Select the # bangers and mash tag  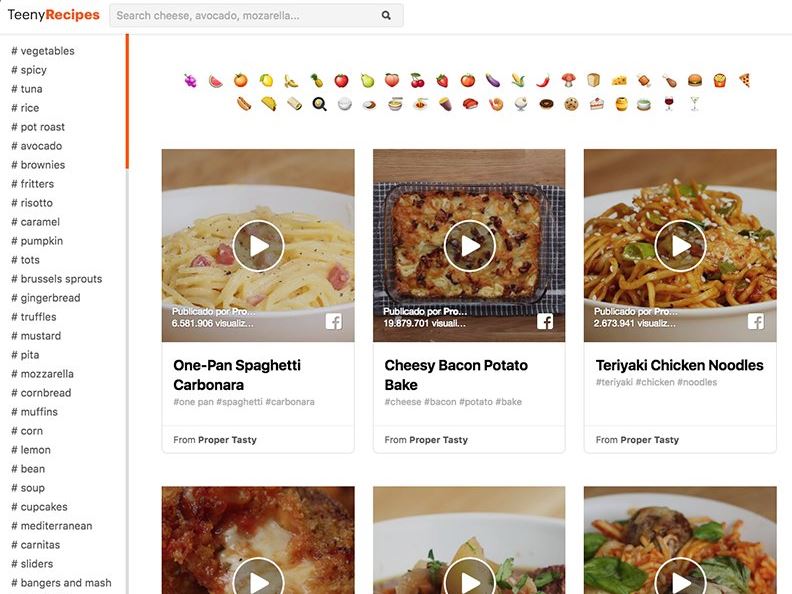click(x=61, y=583)
